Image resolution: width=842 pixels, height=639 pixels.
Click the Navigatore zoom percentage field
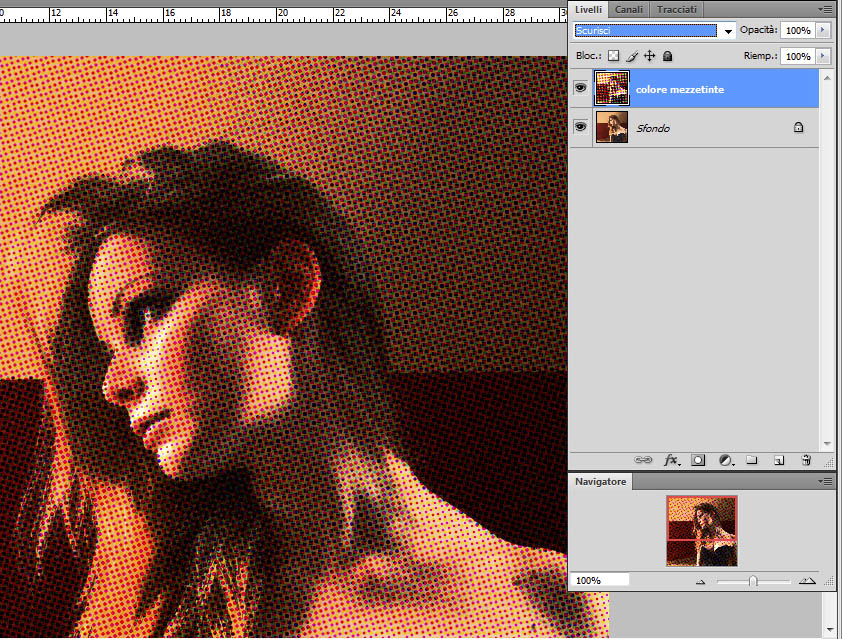(600, 580)
